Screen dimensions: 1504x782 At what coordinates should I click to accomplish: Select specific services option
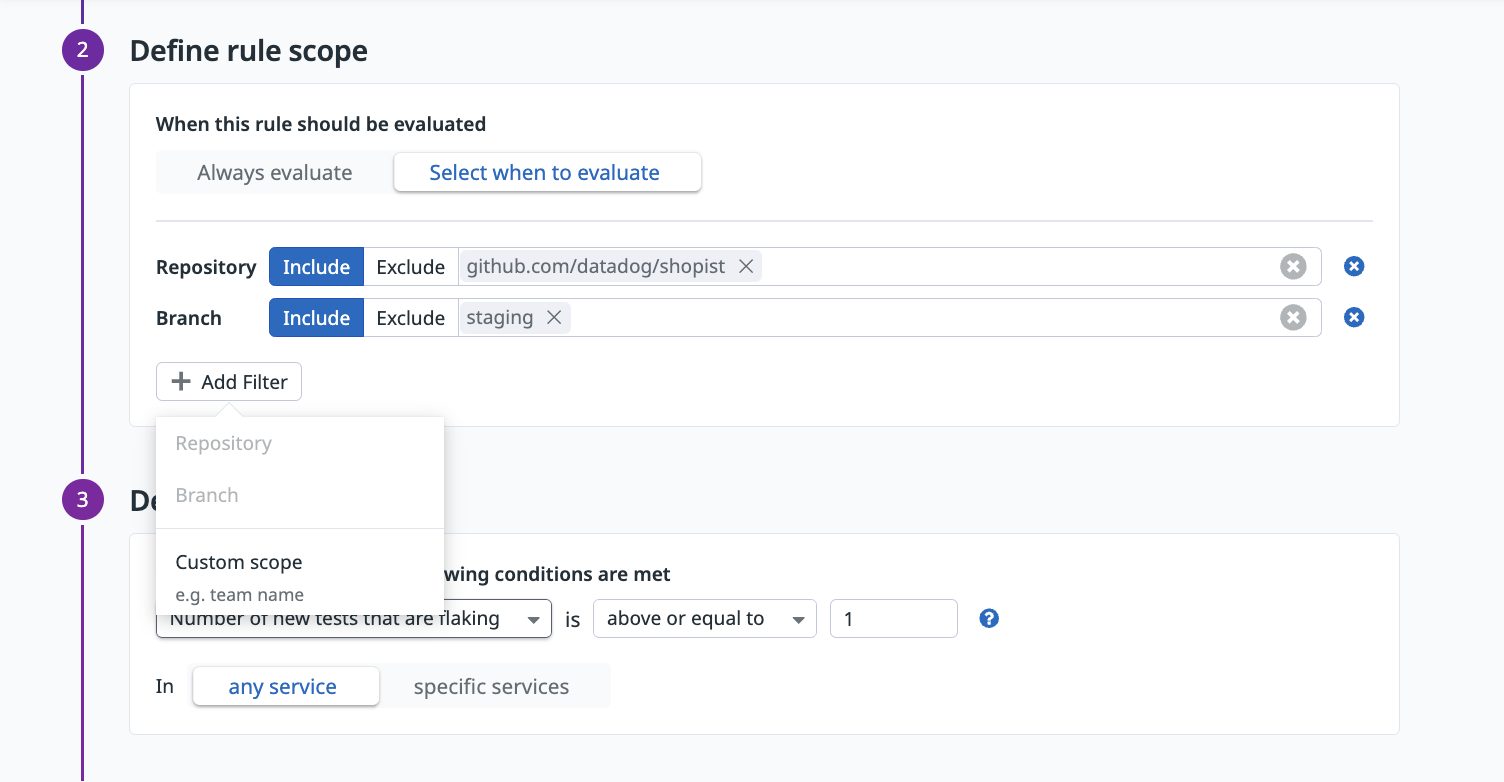pos(491,687)
